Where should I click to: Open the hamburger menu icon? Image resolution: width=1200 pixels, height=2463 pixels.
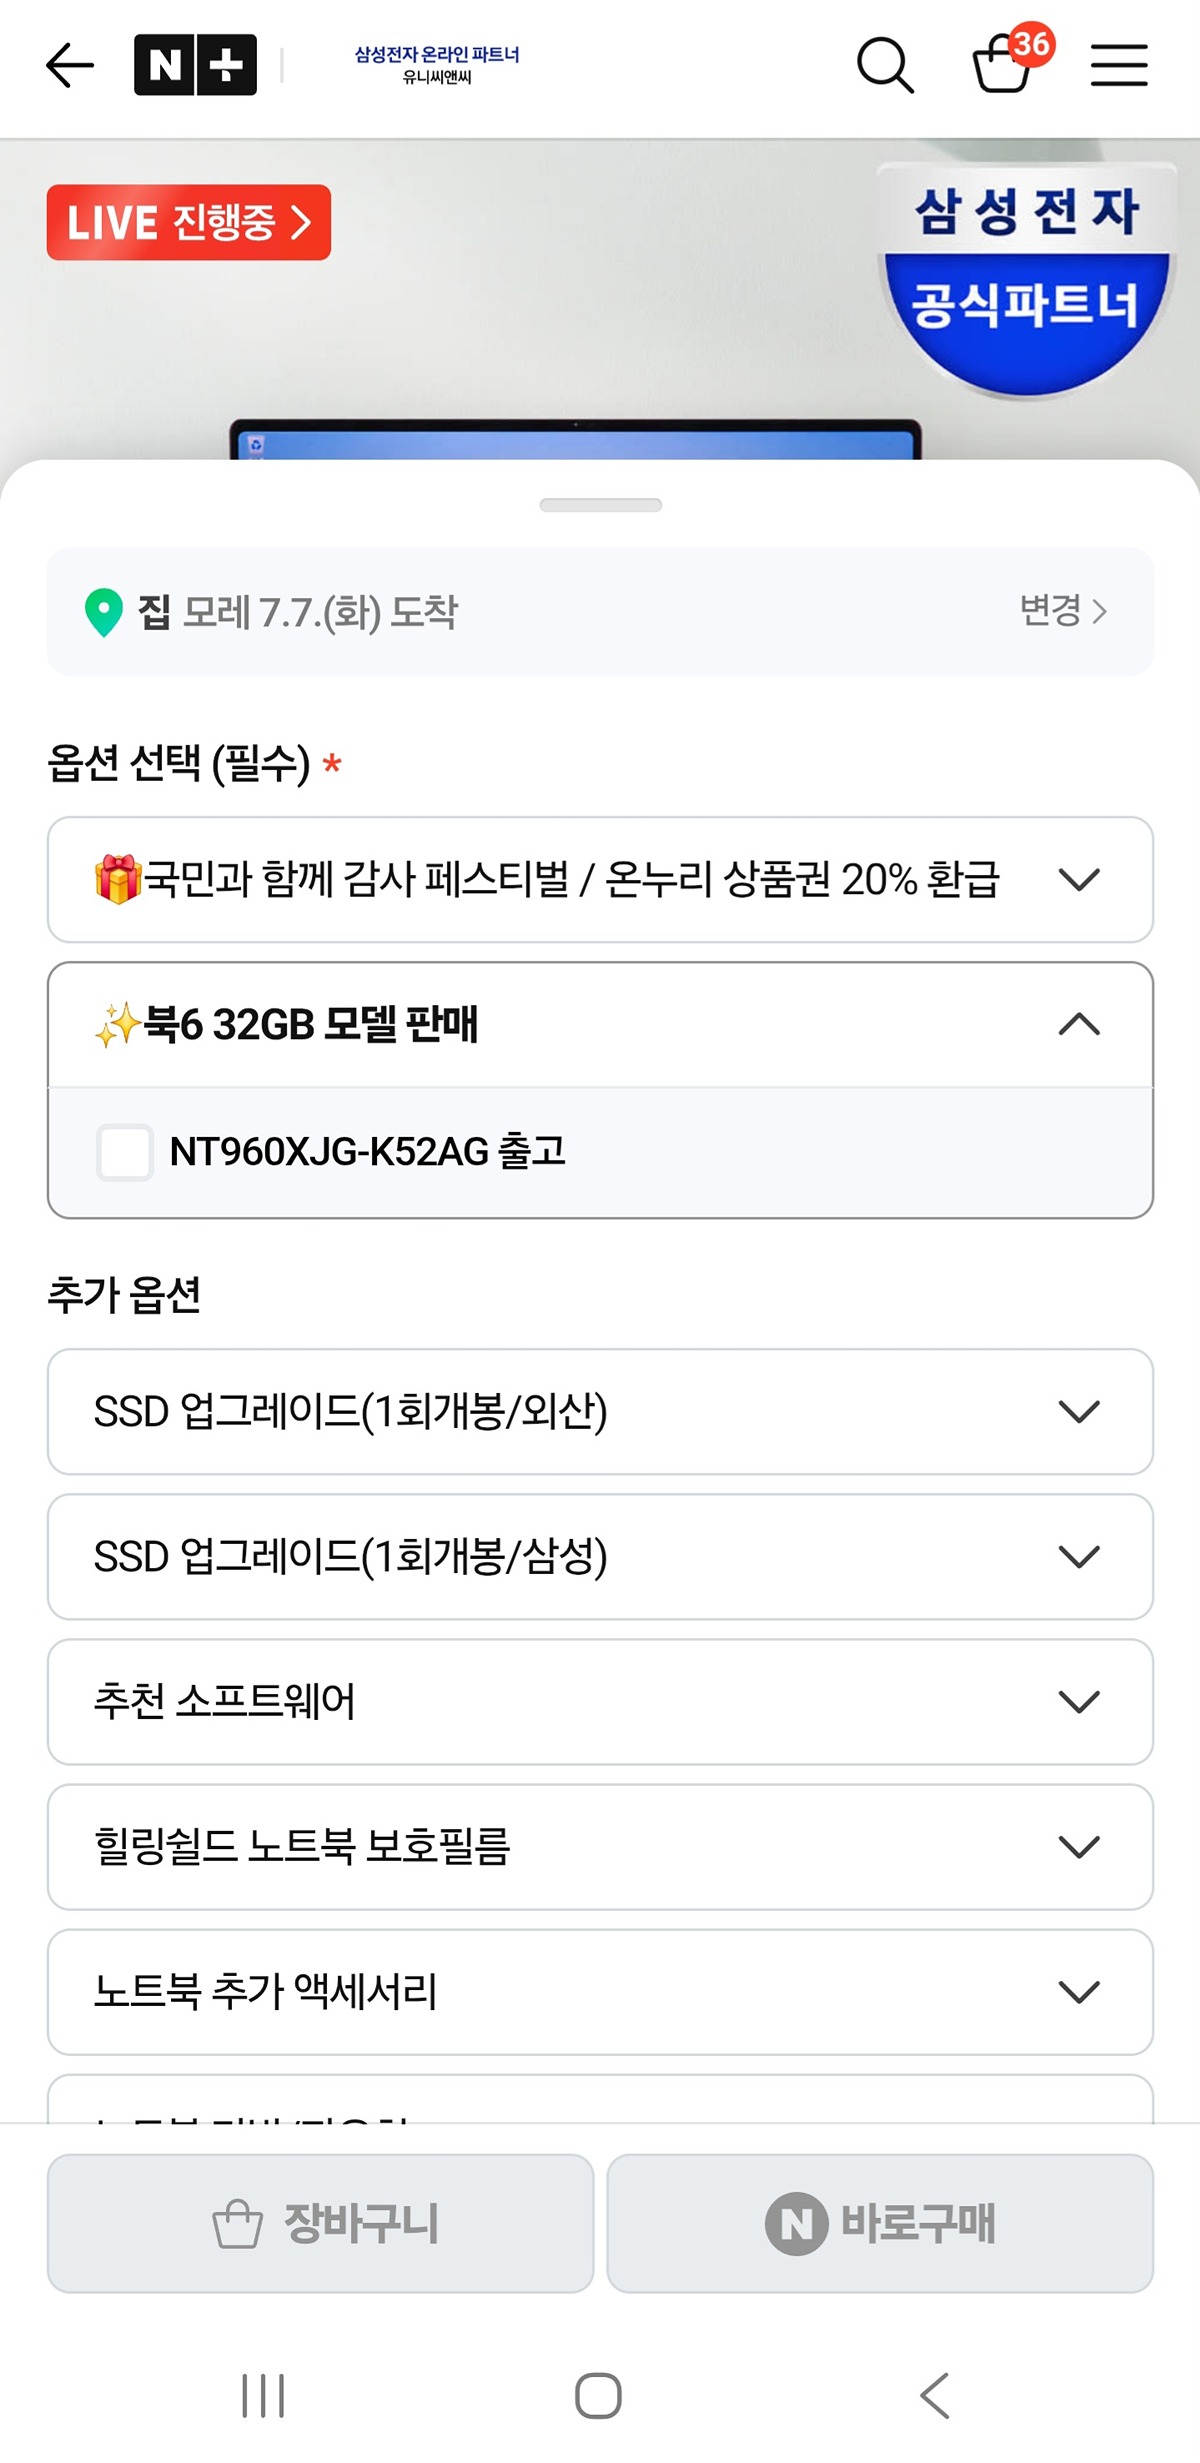1119,66
